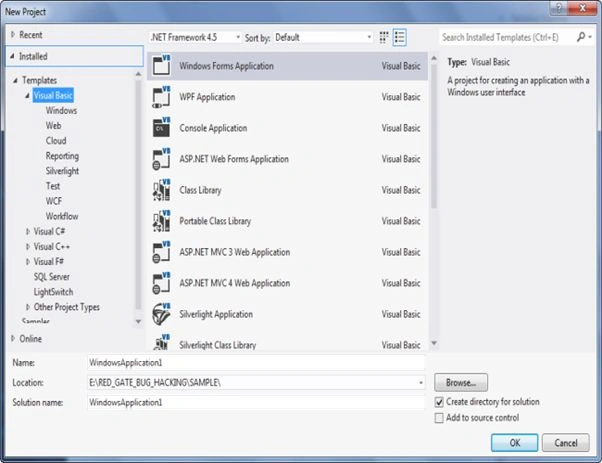Open the dialog help question mark button
602x463 pixels.
pyautogui.click(x=559, y=8)
